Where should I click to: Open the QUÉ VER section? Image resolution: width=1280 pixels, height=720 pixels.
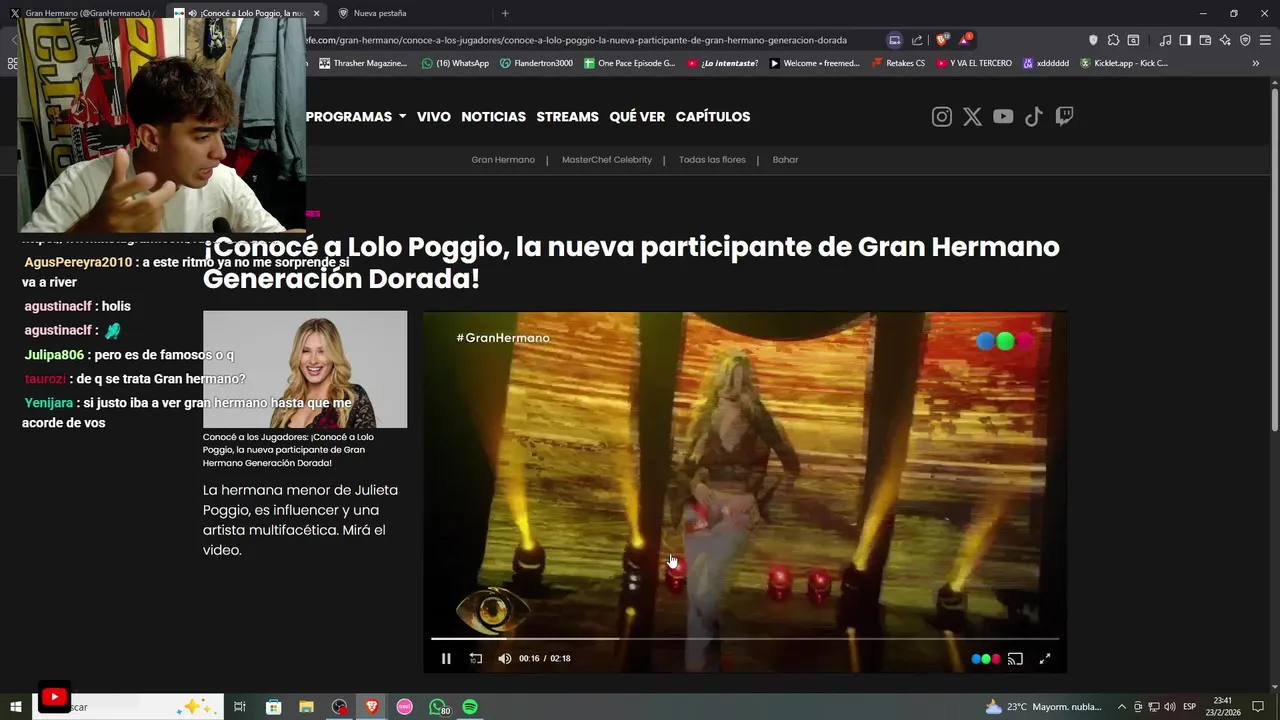[x=637, y=117]
